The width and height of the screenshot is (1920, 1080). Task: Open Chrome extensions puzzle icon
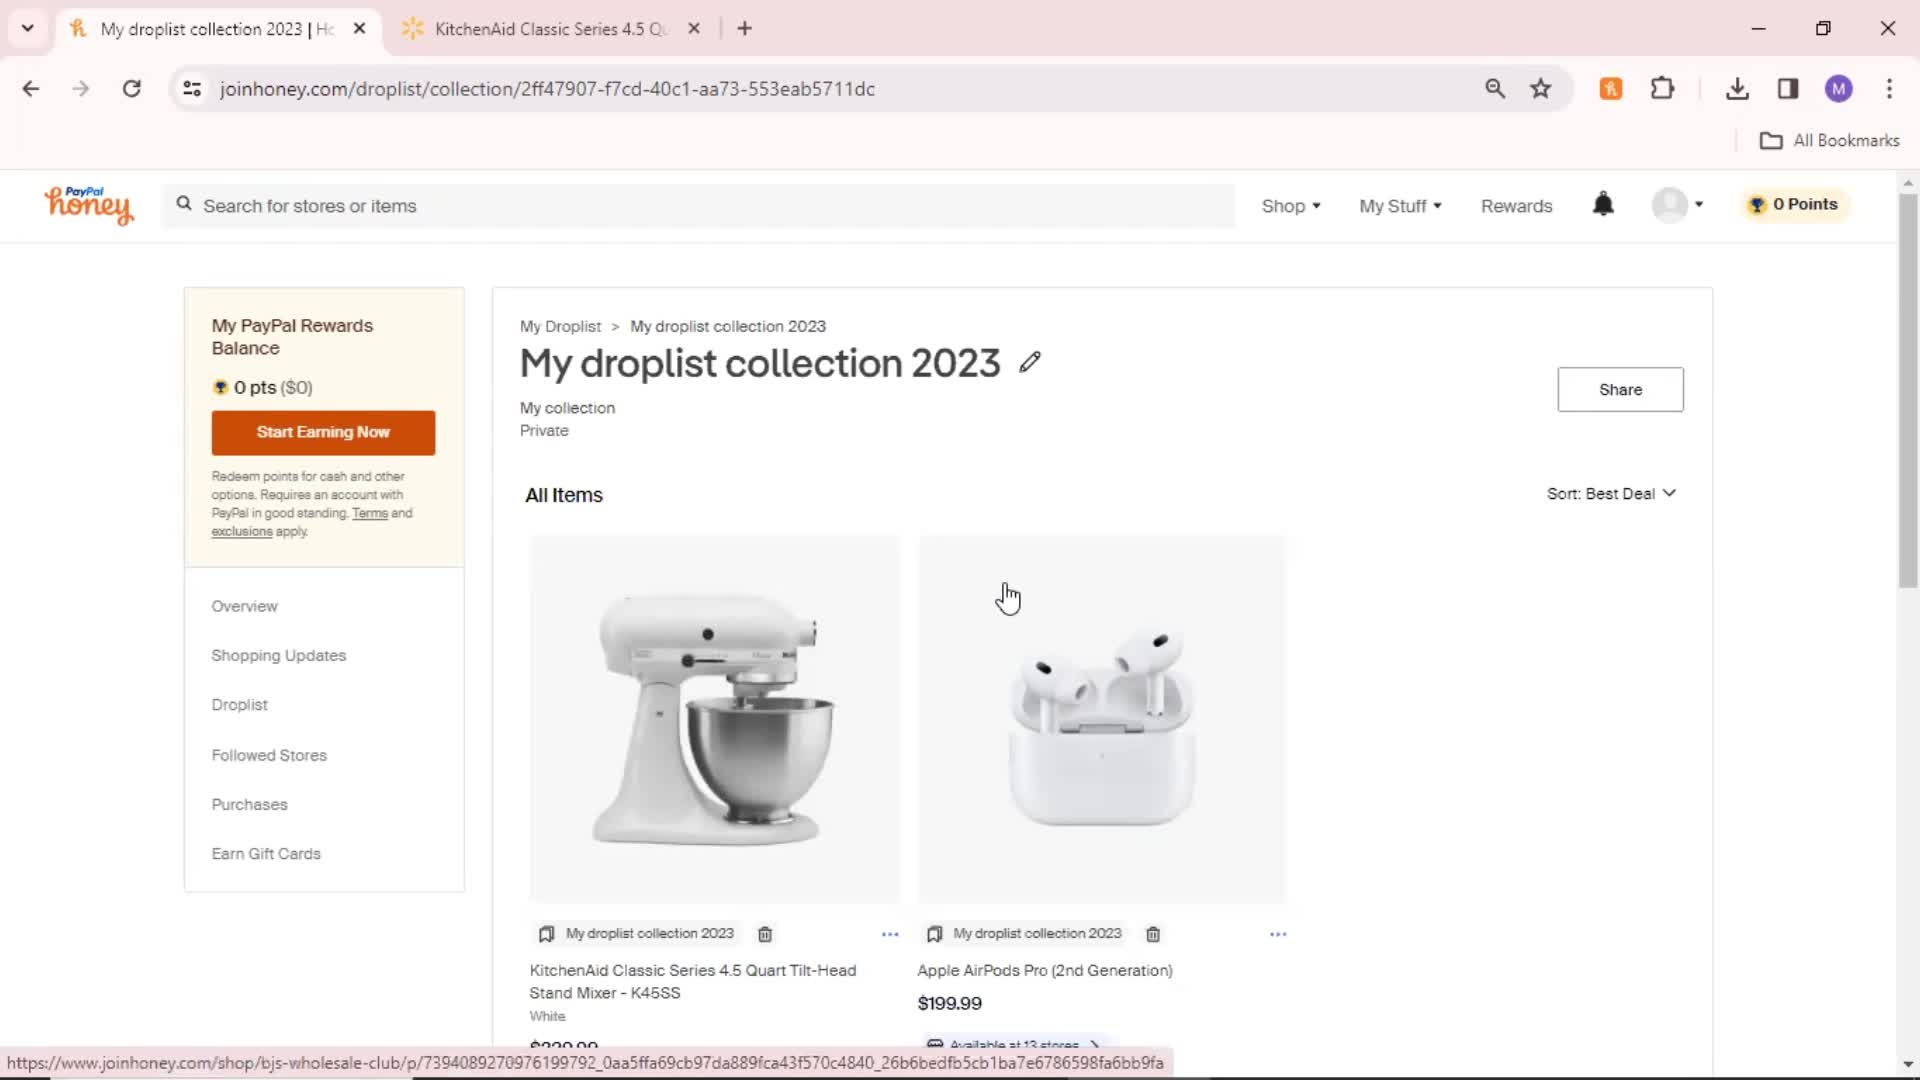(x=1662, y=88)
